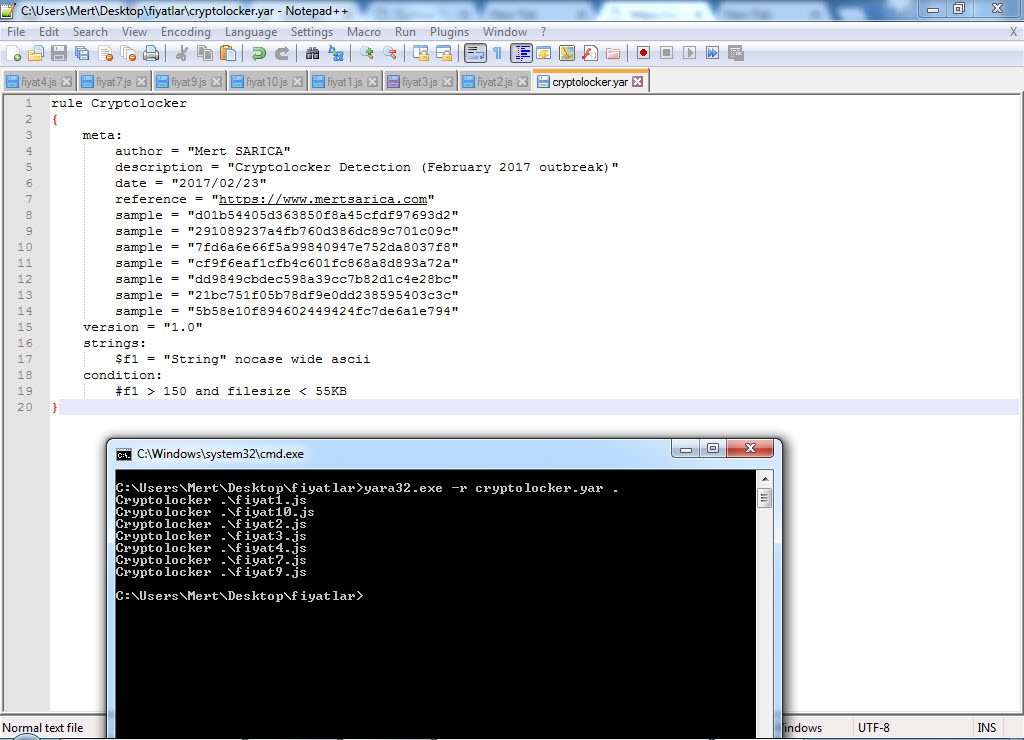Close the fiyat4.js tab
The height and width of the screenshot is (740, 1024).
(67, 82)
